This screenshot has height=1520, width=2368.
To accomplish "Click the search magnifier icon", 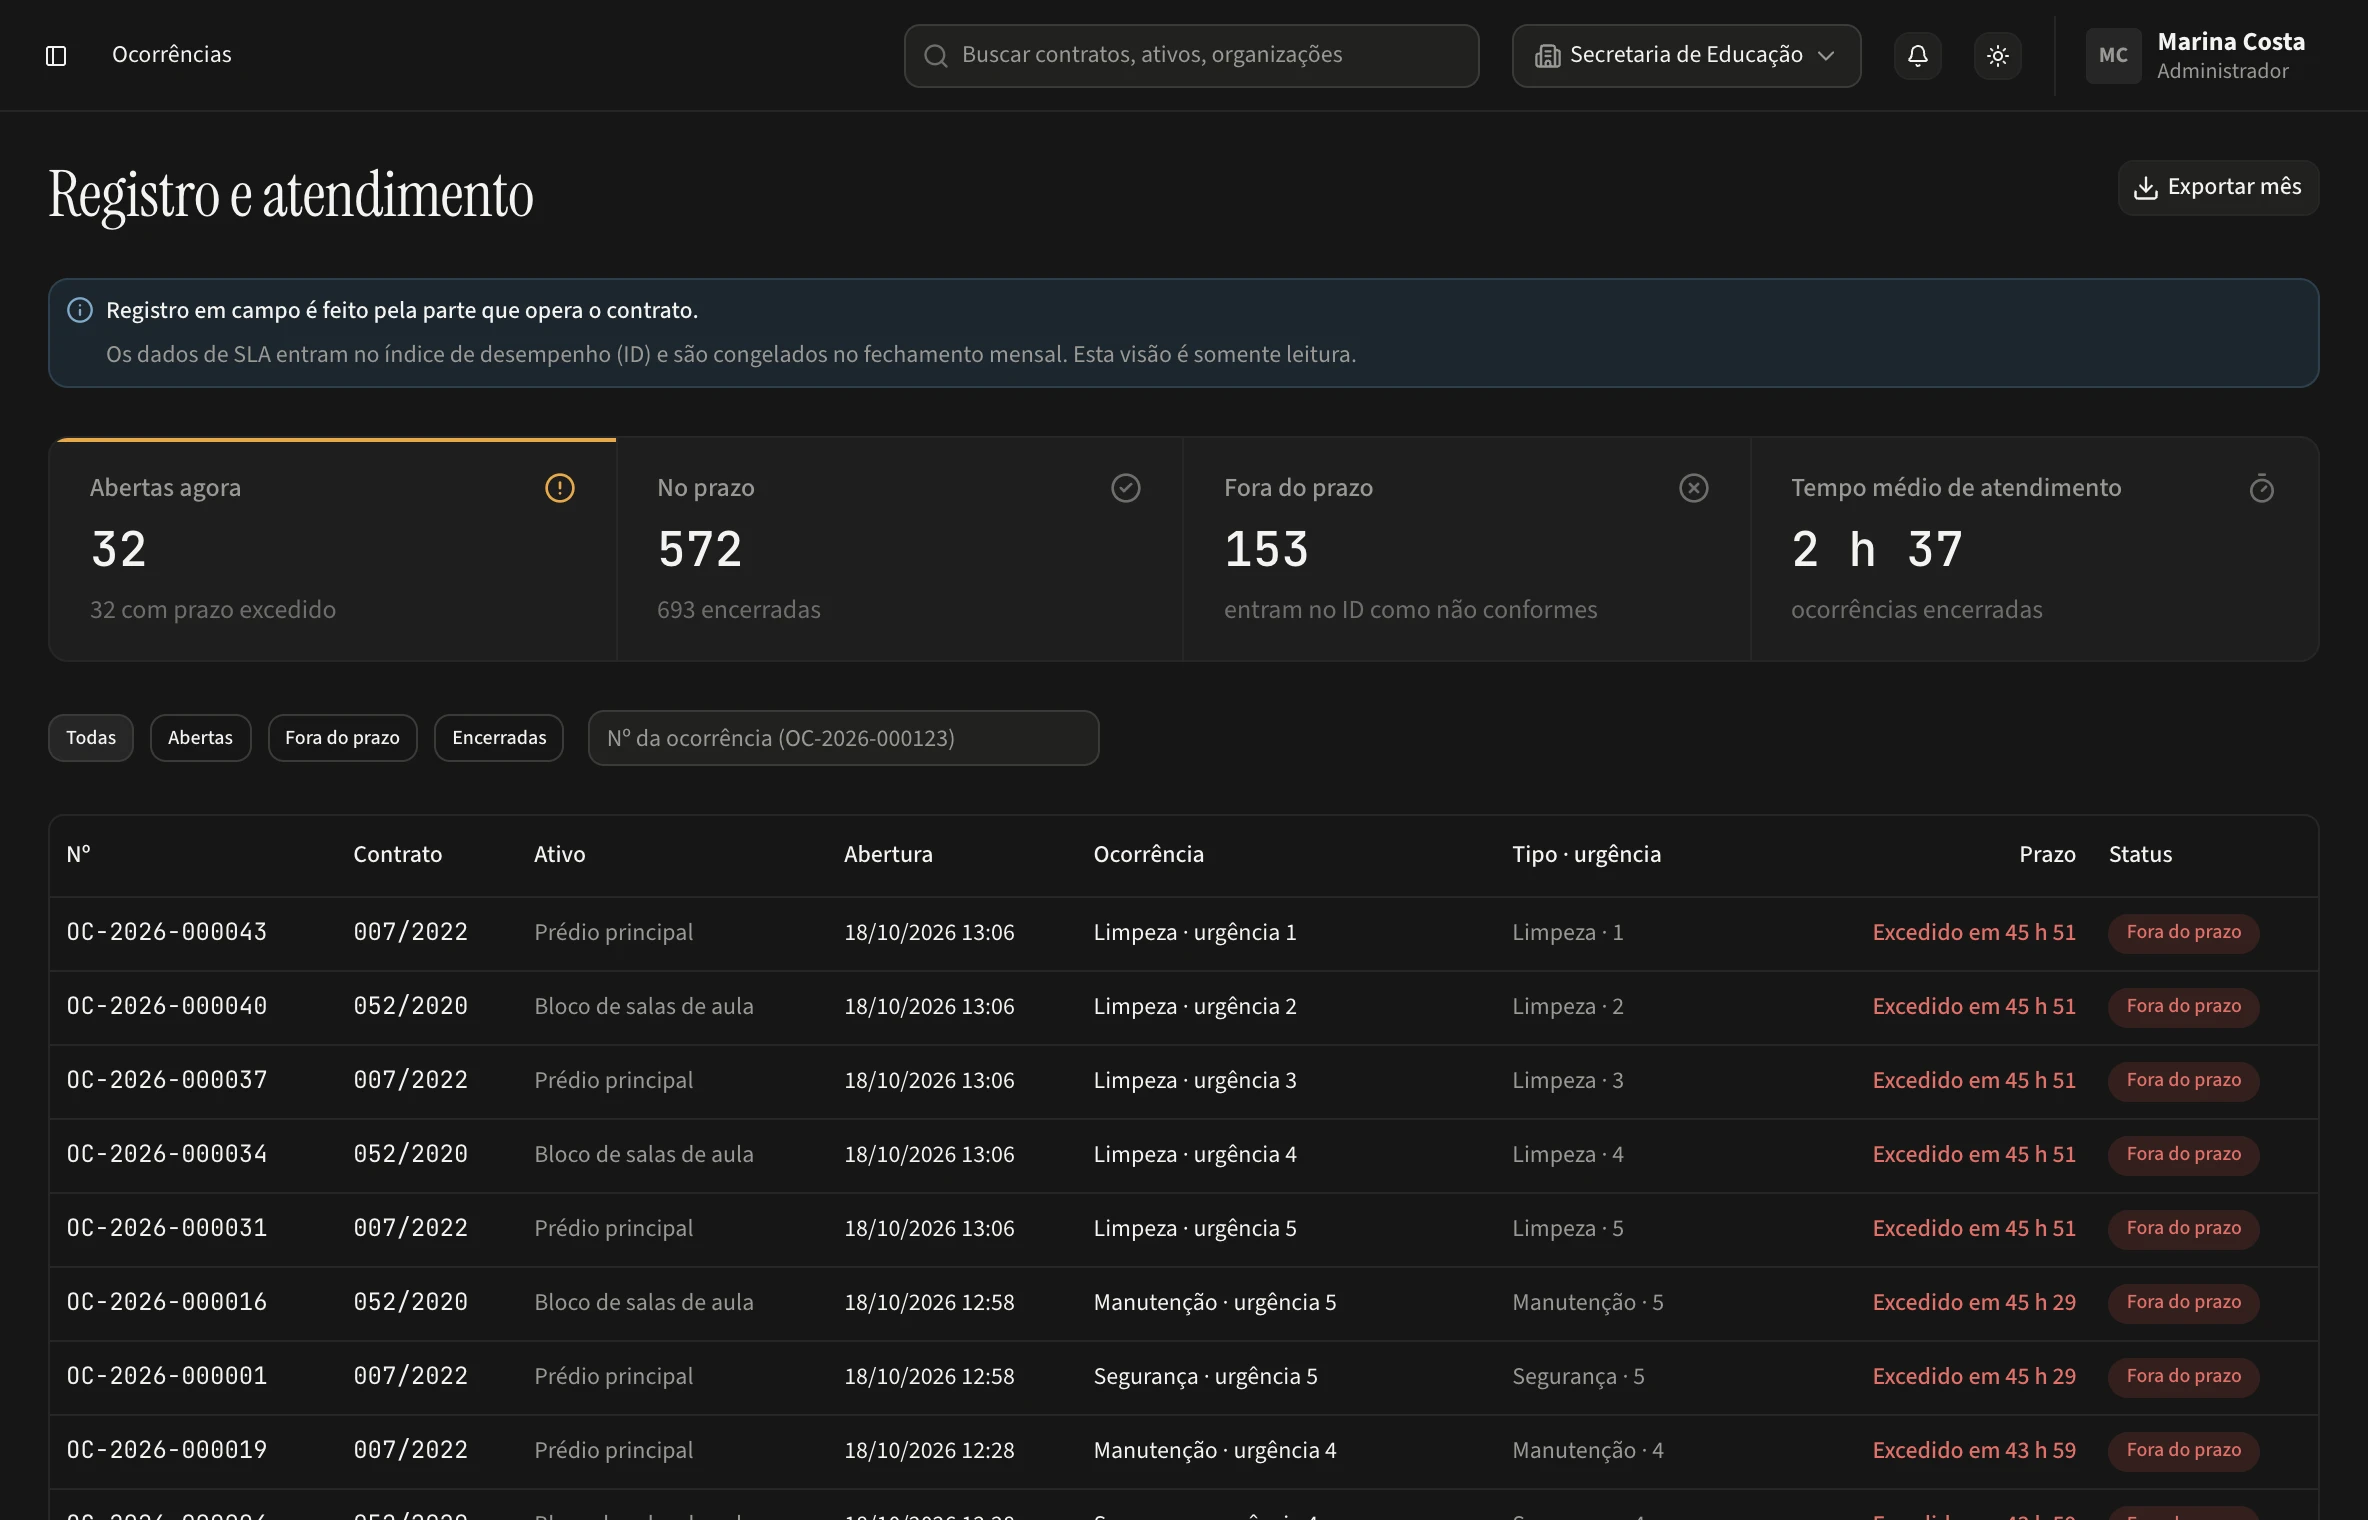I will [x=936, y=56].
